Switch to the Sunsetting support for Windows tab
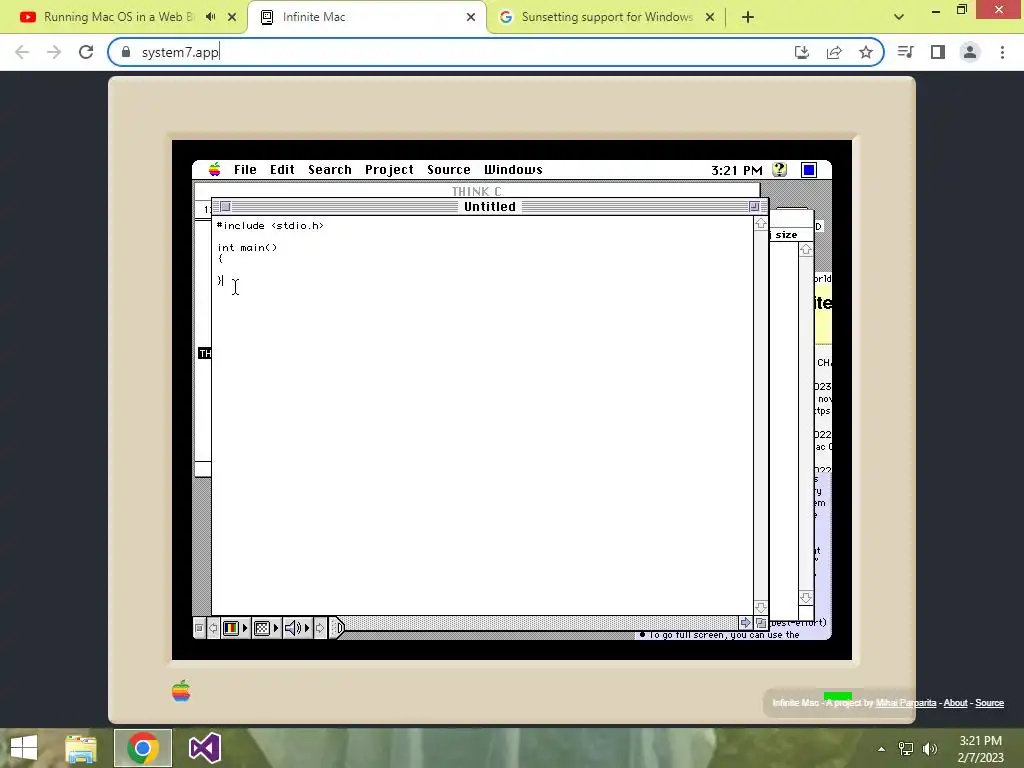The image size is (1024, 768). pos(606,17)
